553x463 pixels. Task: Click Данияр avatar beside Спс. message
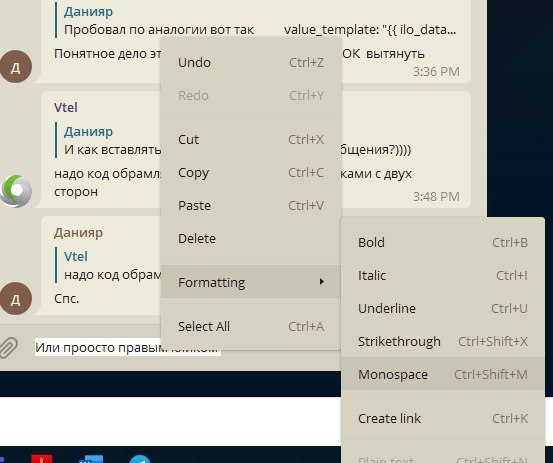tap(16, 299)
